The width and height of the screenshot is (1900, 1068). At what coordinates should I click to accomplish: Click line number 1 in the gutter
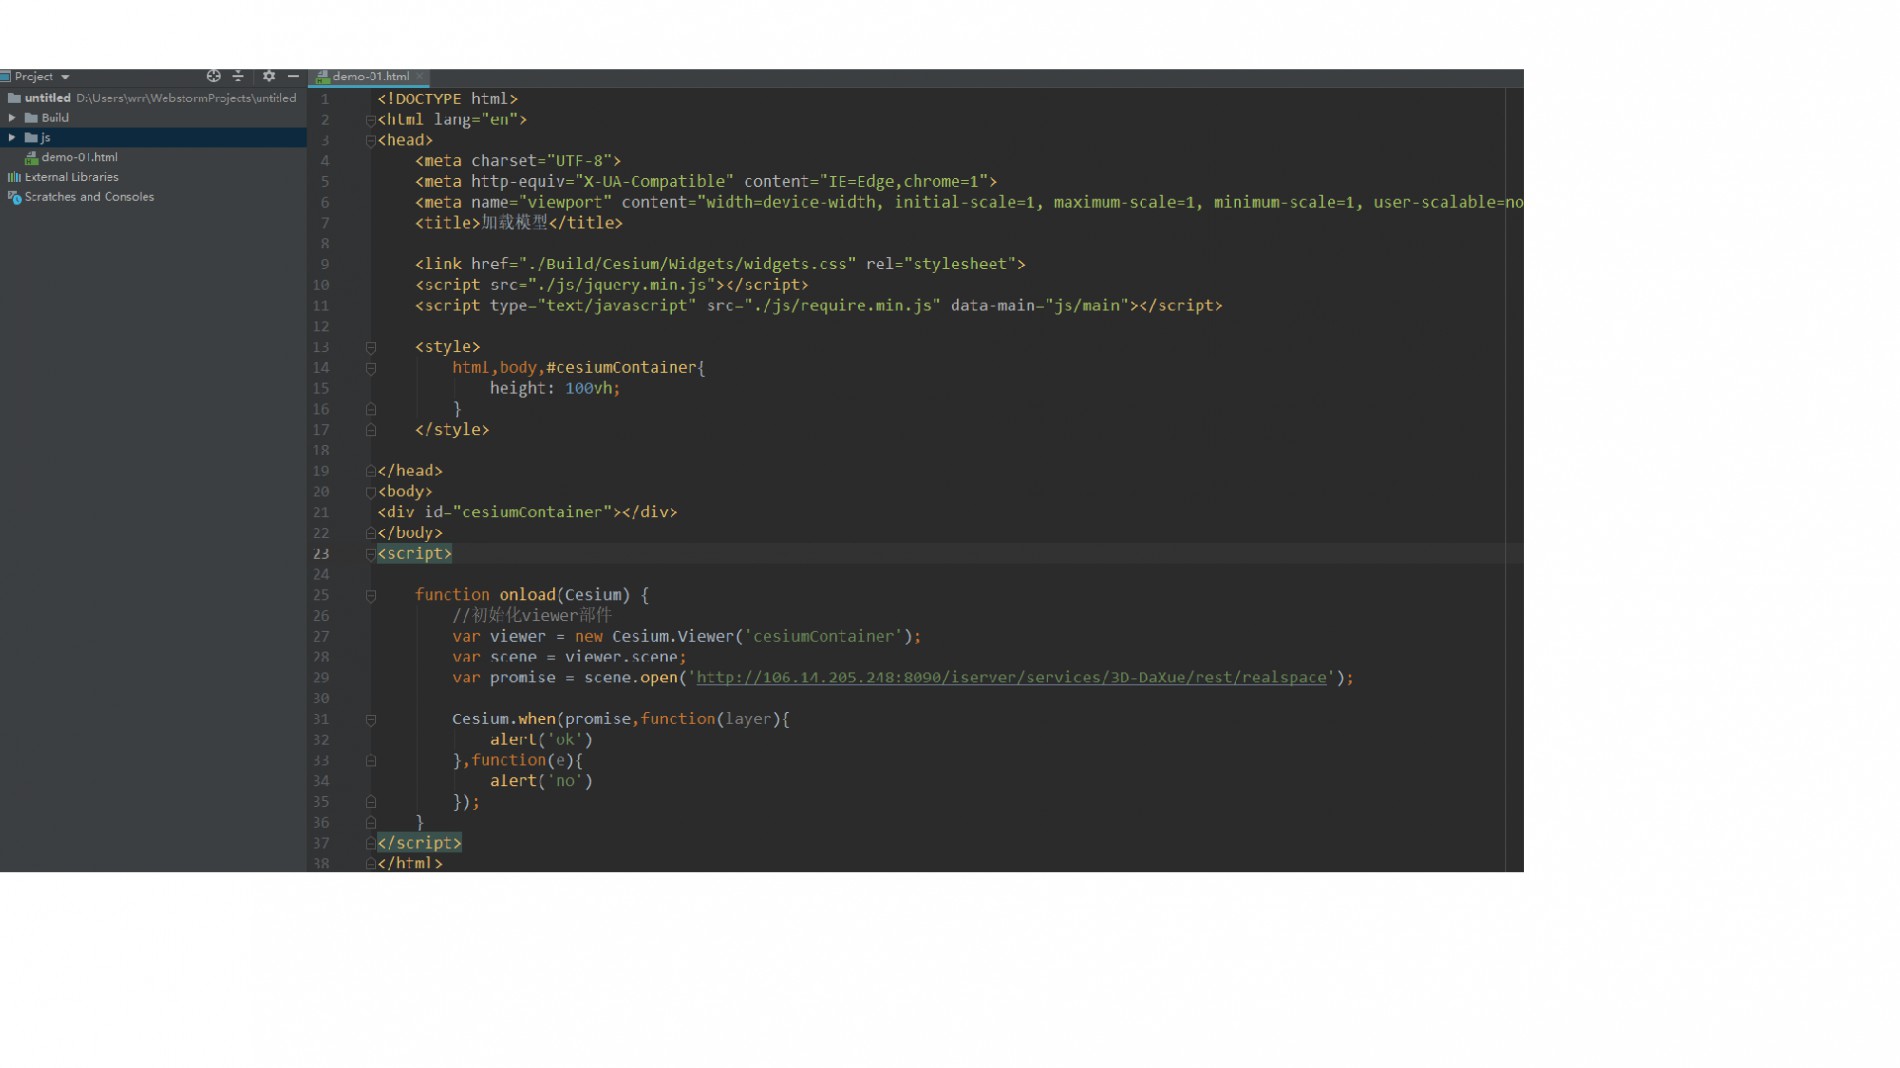pos(325,99)
